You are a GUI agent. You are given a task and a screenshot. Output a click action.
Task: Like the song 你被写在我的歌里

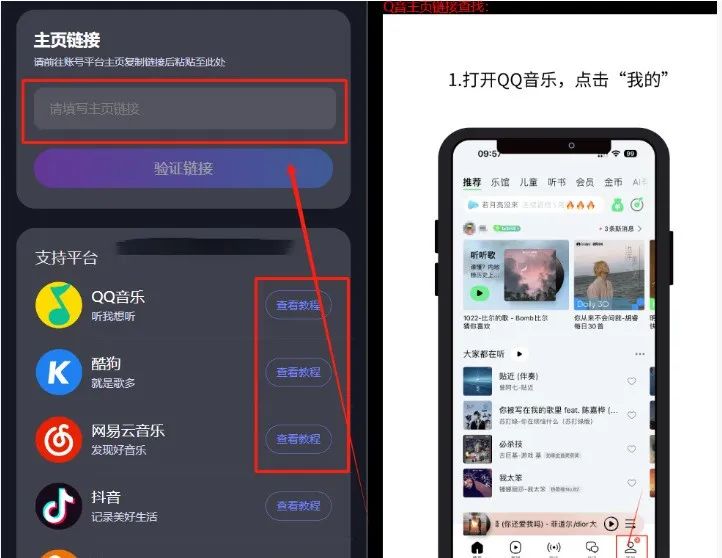(632, 415)
